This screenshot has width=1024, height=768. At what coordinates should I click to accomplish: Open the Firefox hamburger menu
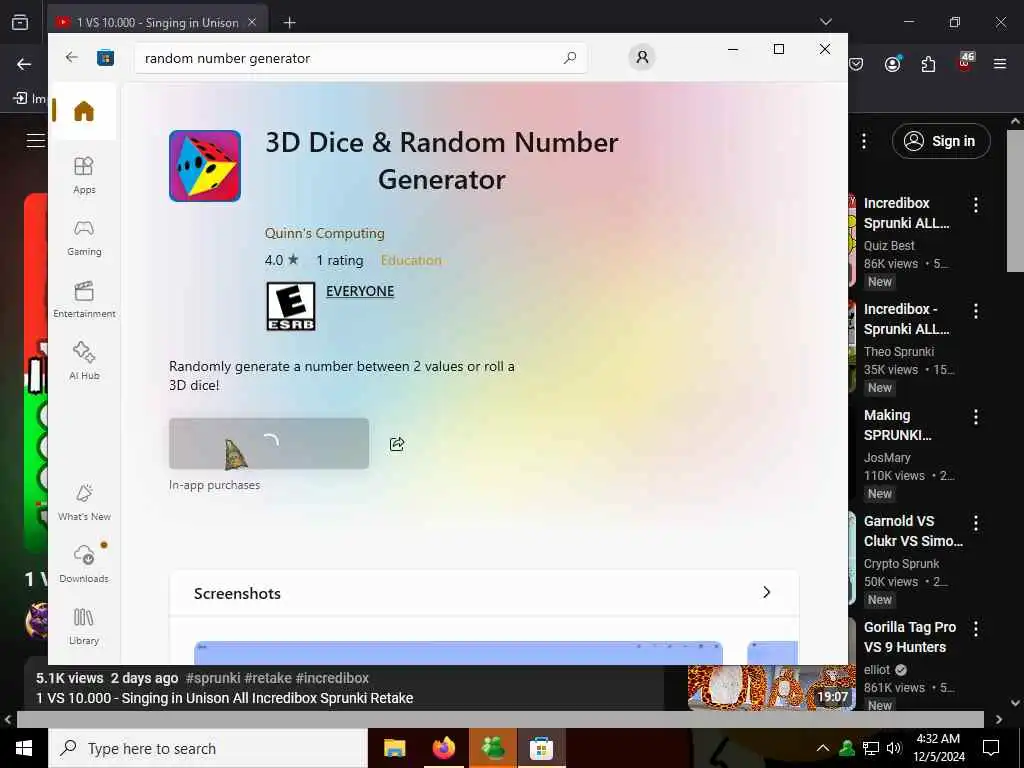(1000, 64)
